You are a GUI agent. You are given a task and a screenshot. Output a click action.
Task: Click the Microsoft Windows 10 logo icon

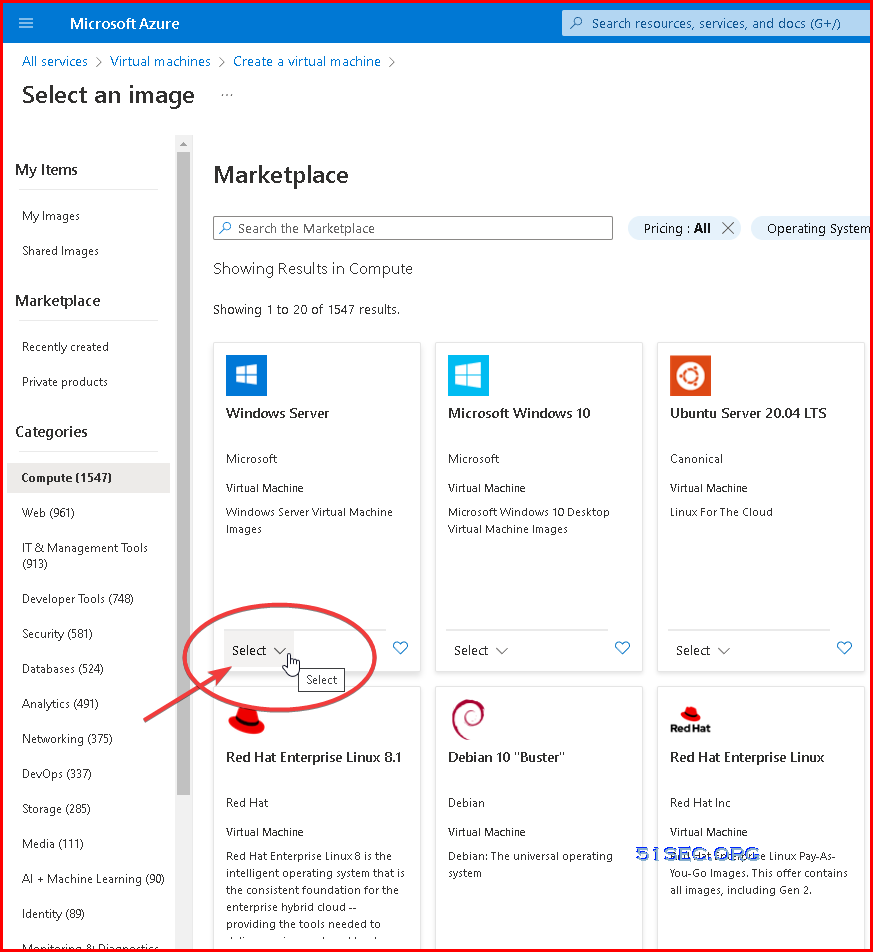(468, 375)
